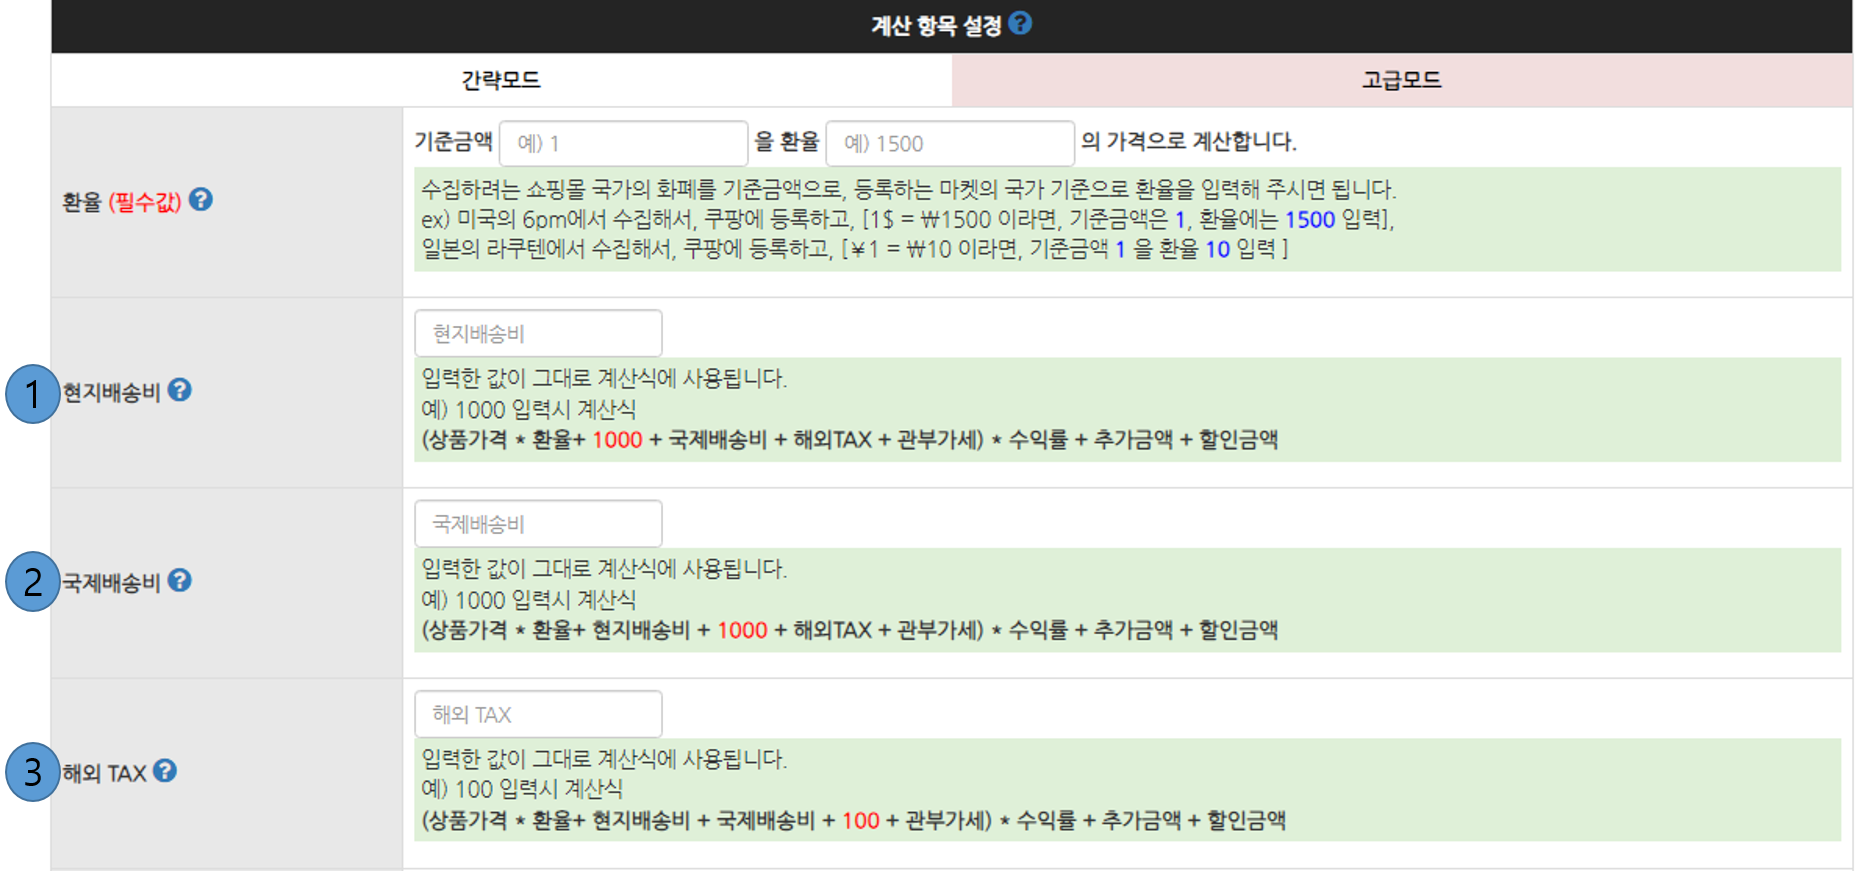Screen dimensions: 1857x871
Task: Click help icon beside 해외 TAX label
Action: (x=165, y=770)
